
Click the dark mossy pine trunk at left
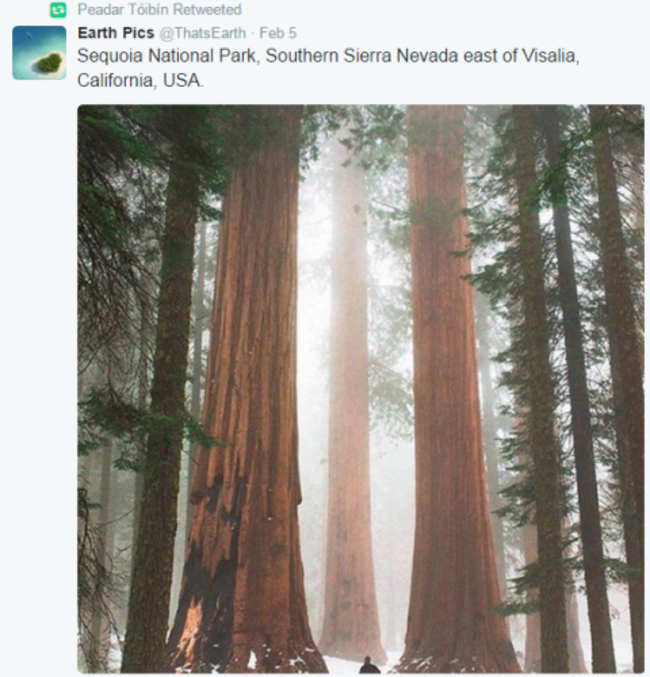(x=166, y=389)
